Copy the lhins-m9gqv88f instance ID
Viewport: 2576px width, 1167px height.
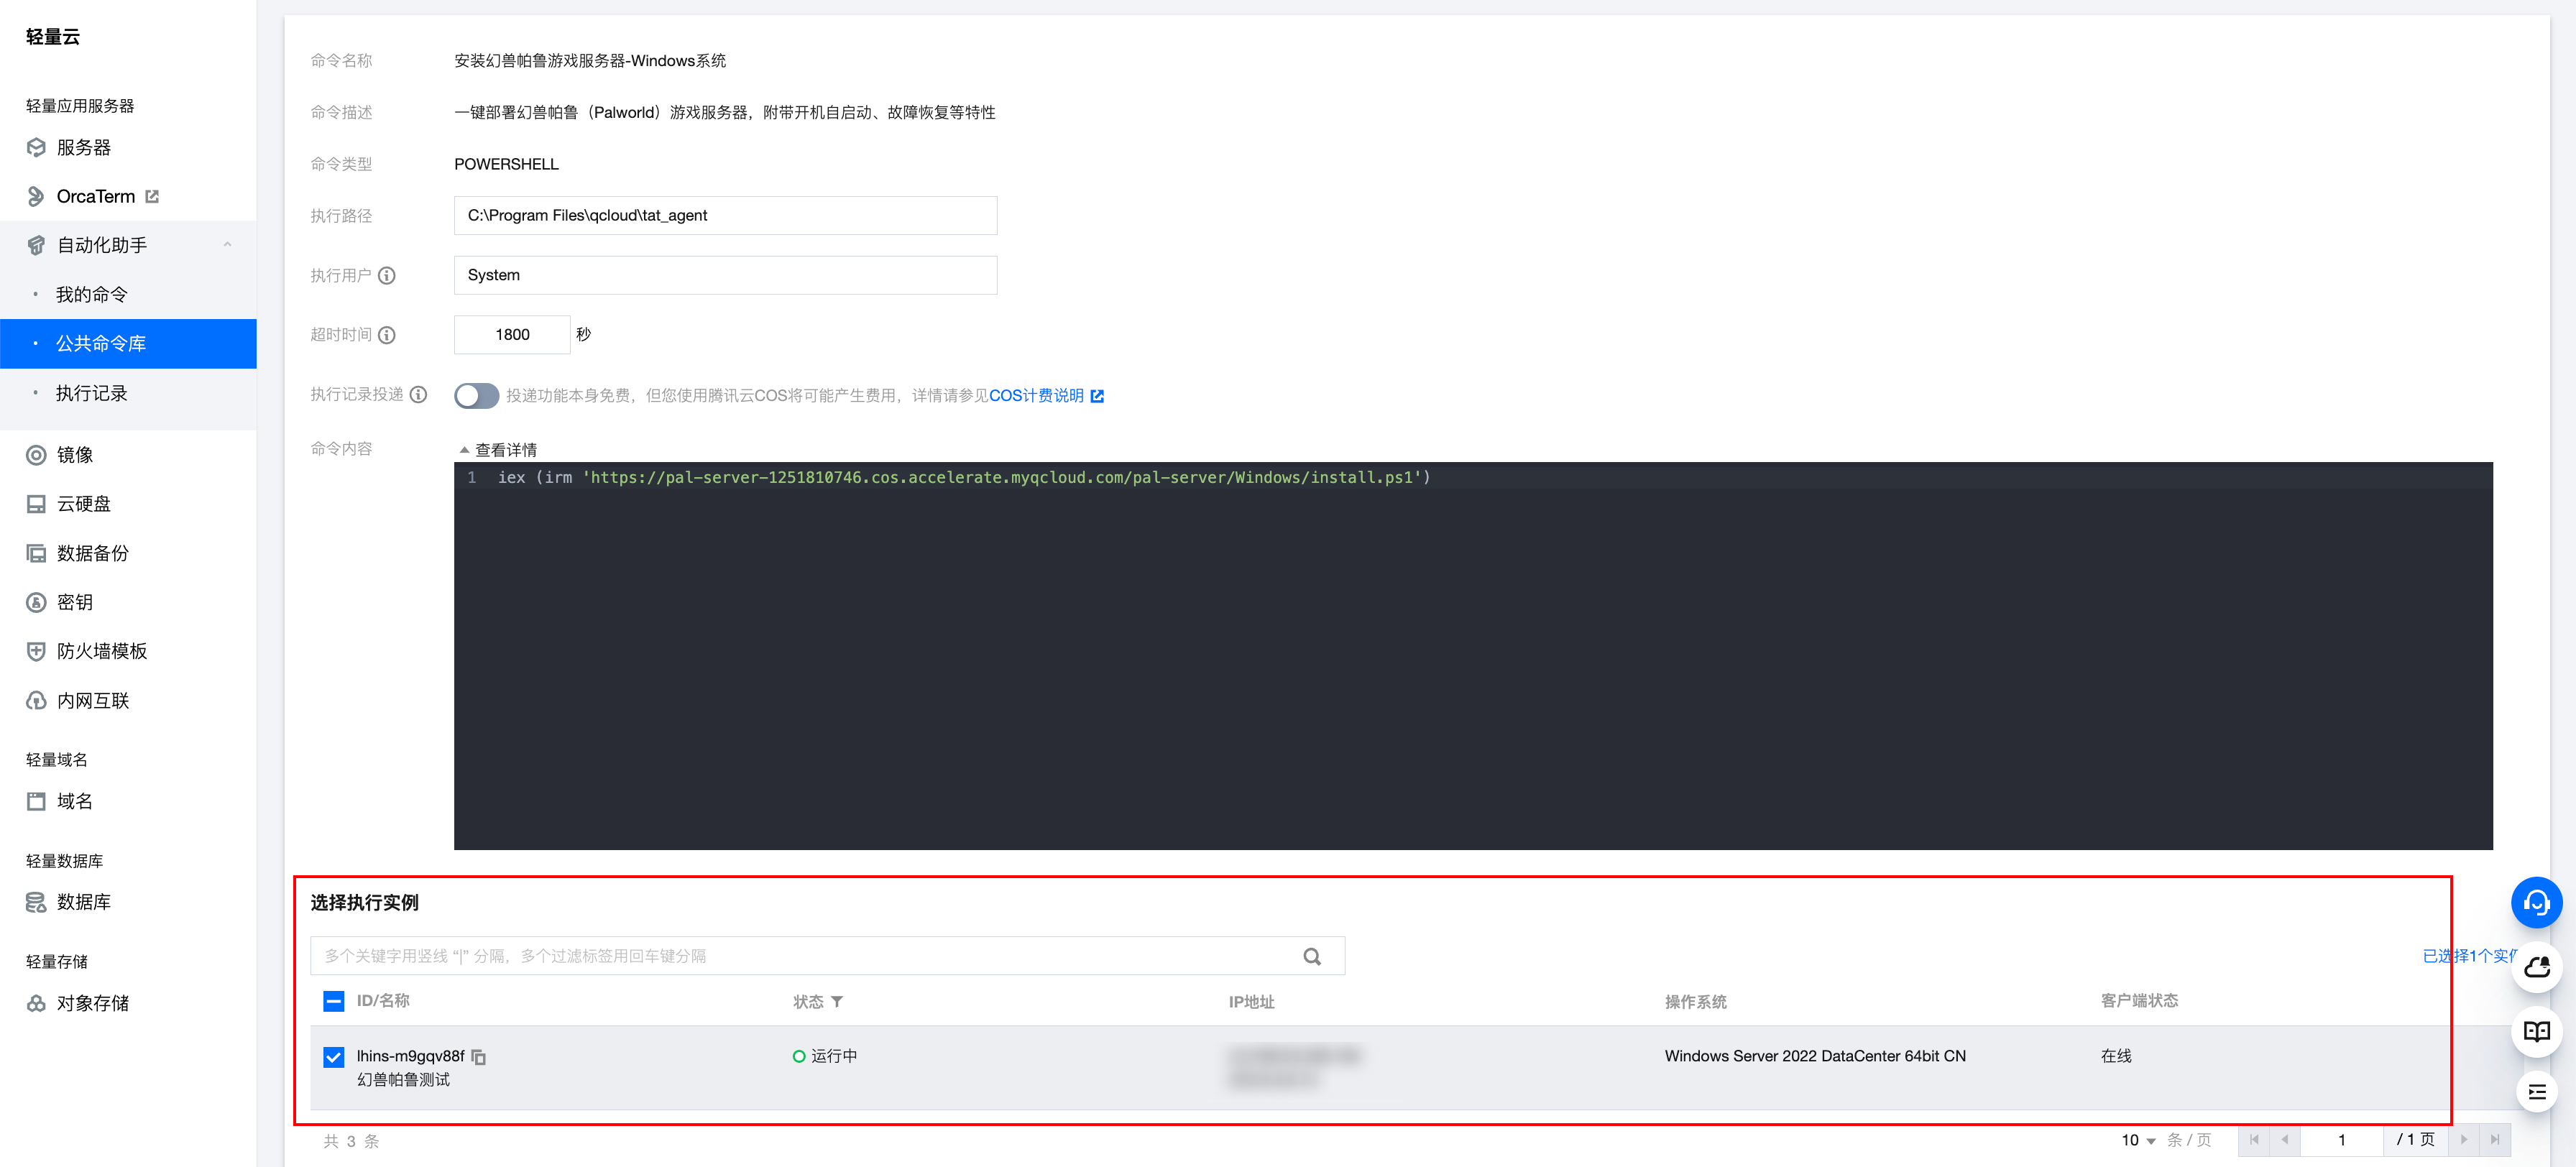(479, 1057)
